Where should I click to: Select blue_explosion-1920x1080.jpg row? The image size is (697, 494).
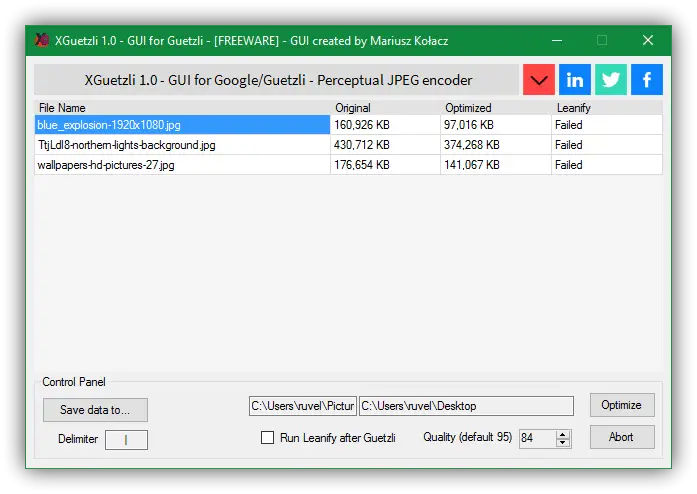(x=348, y=125)
